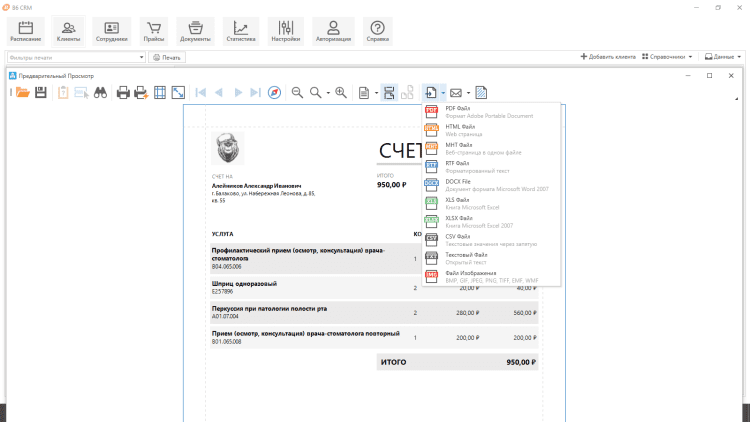Open the Клиенты section
This screenshot has width=750, height=422.
click(68, 31)
